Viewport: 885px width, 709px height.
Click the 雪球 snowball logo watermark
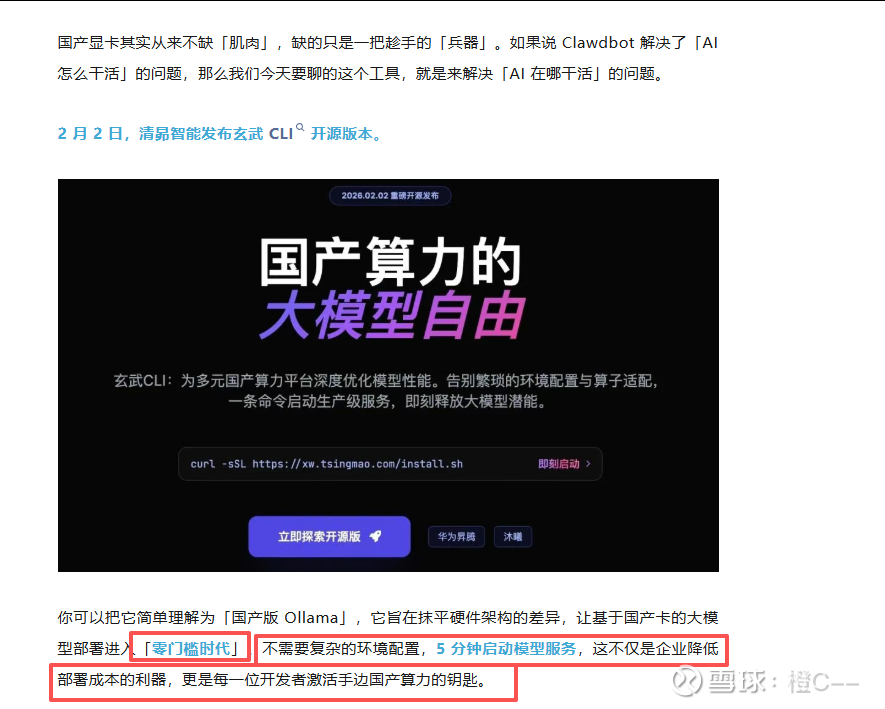687,681
